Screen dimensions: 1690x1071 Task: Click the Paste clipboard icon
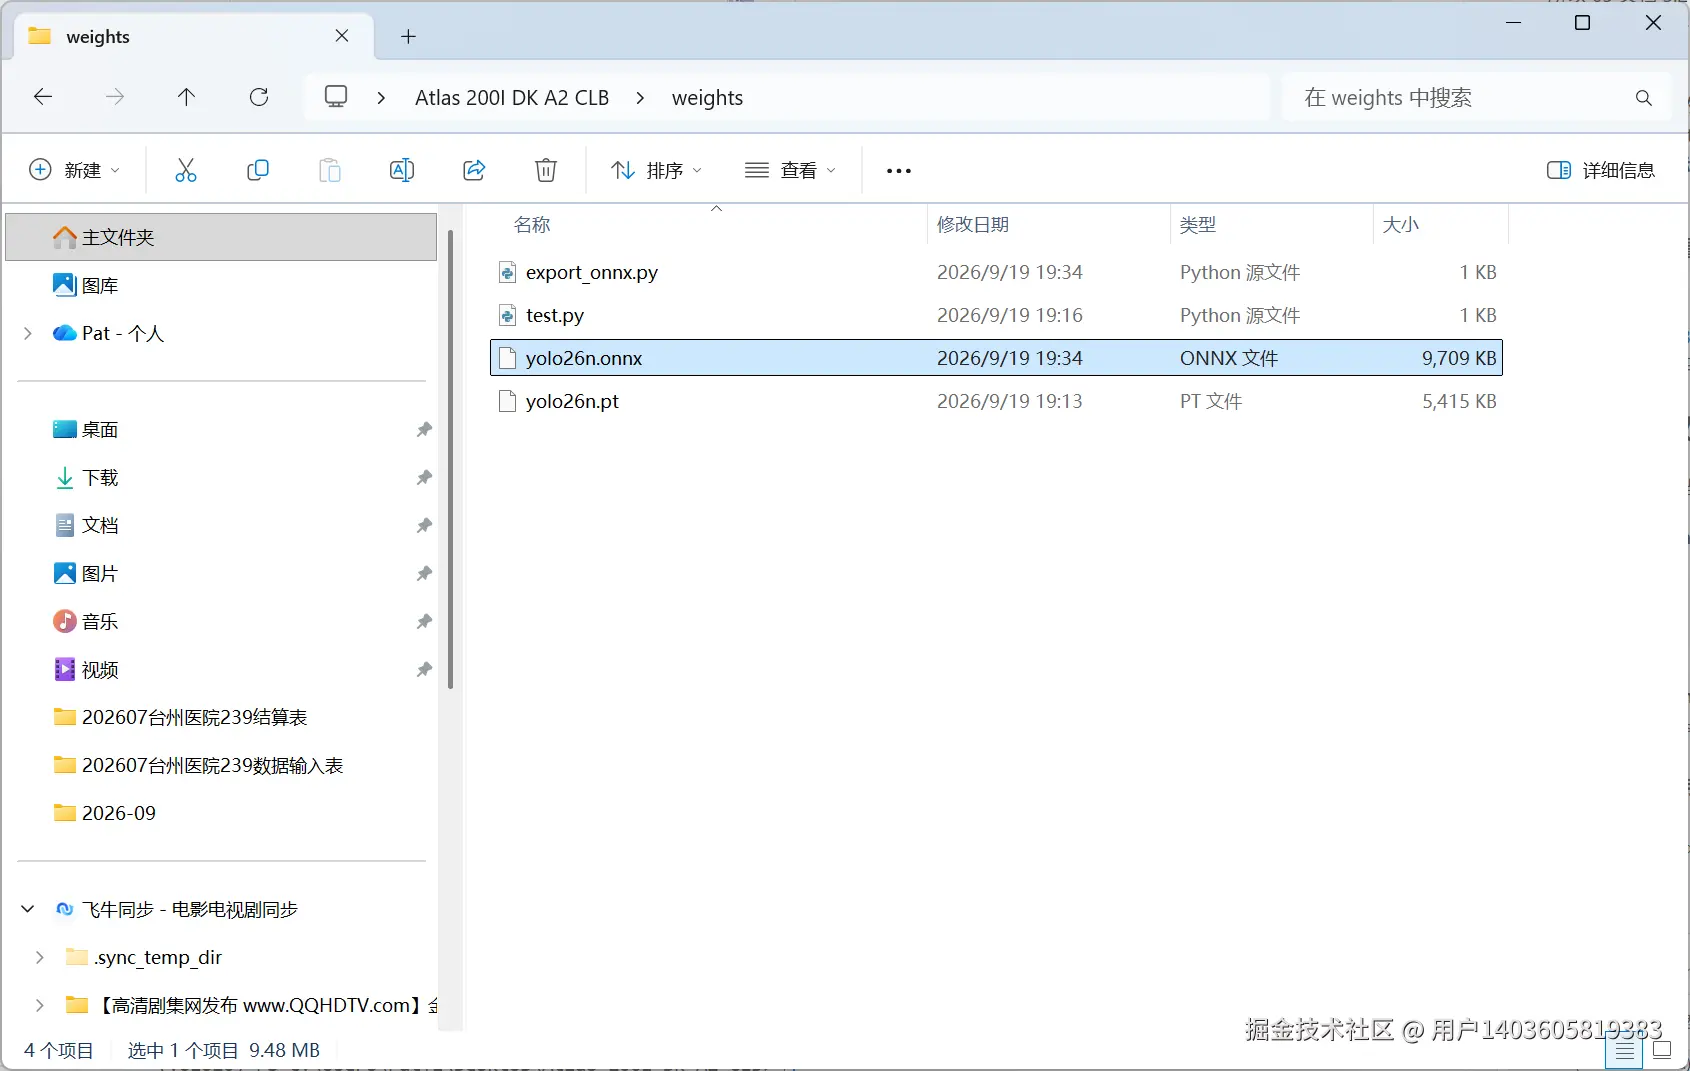[330, 170]
